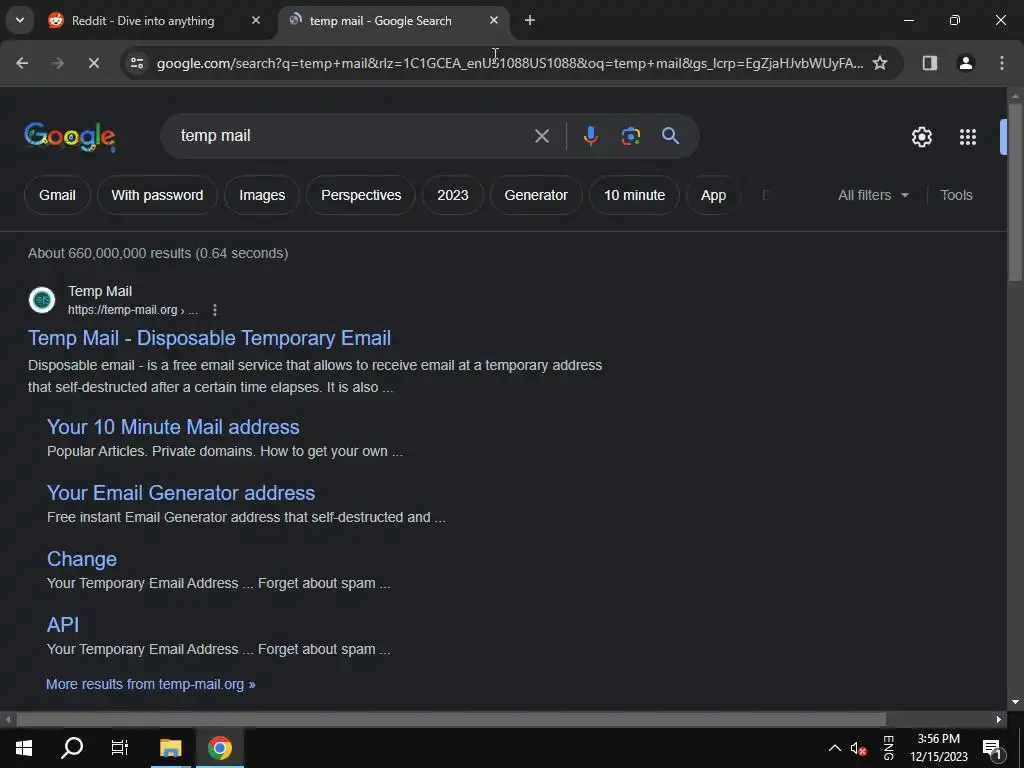Select the Gmail filter chip
Screen dimensions: 1024x768
57,195
